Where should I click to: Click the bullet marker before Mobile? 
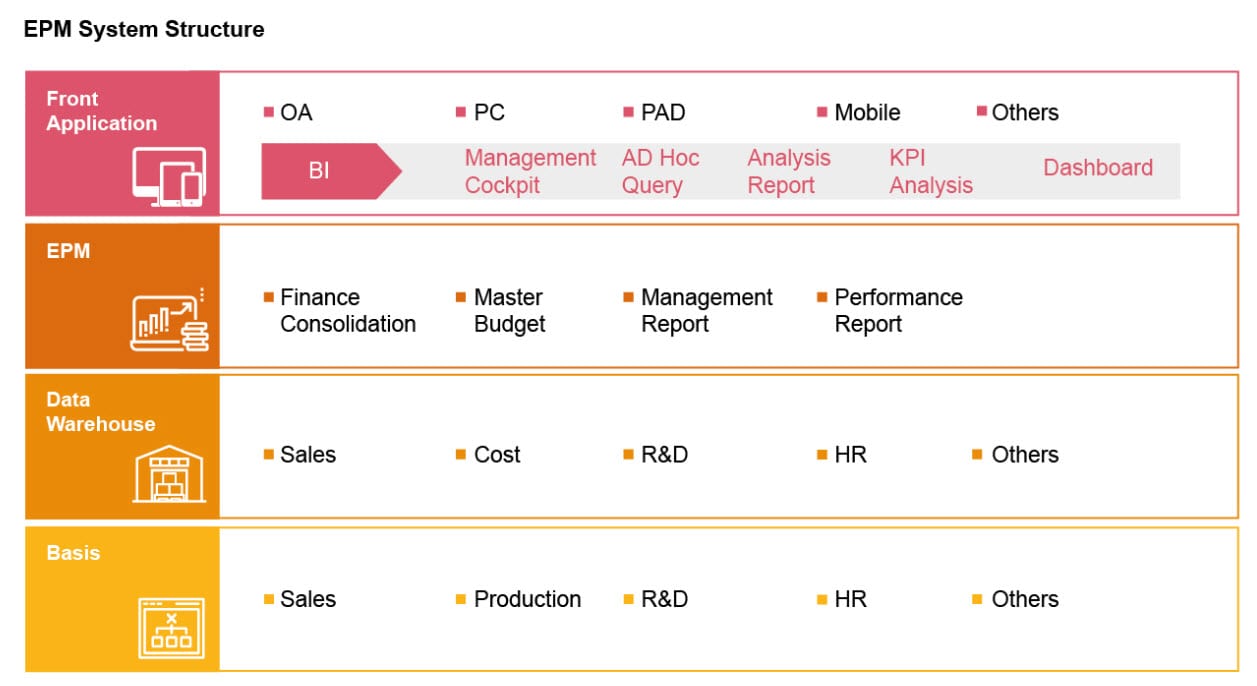pyautogui.click(x=820, y=113)
